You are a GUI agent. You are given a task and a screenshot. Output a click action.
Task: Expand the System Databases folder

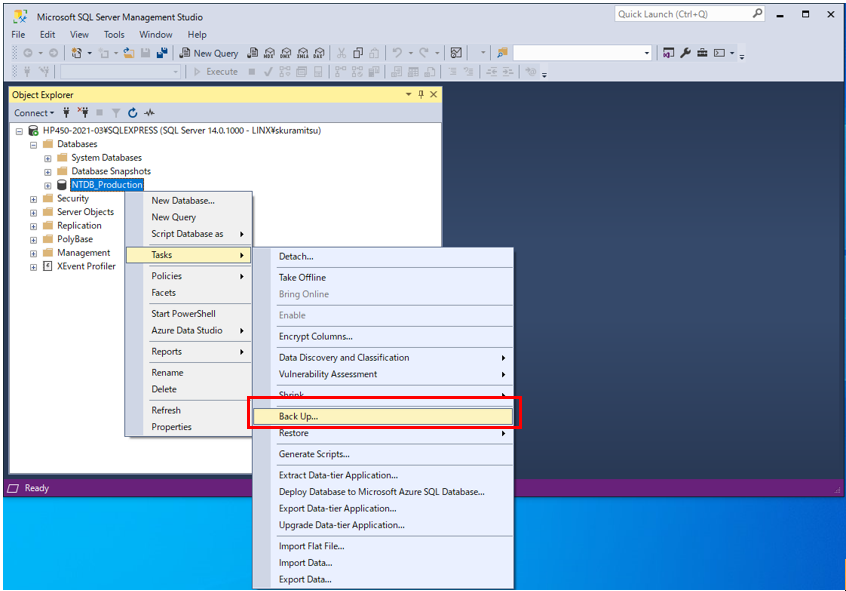(x=48, y=158)
